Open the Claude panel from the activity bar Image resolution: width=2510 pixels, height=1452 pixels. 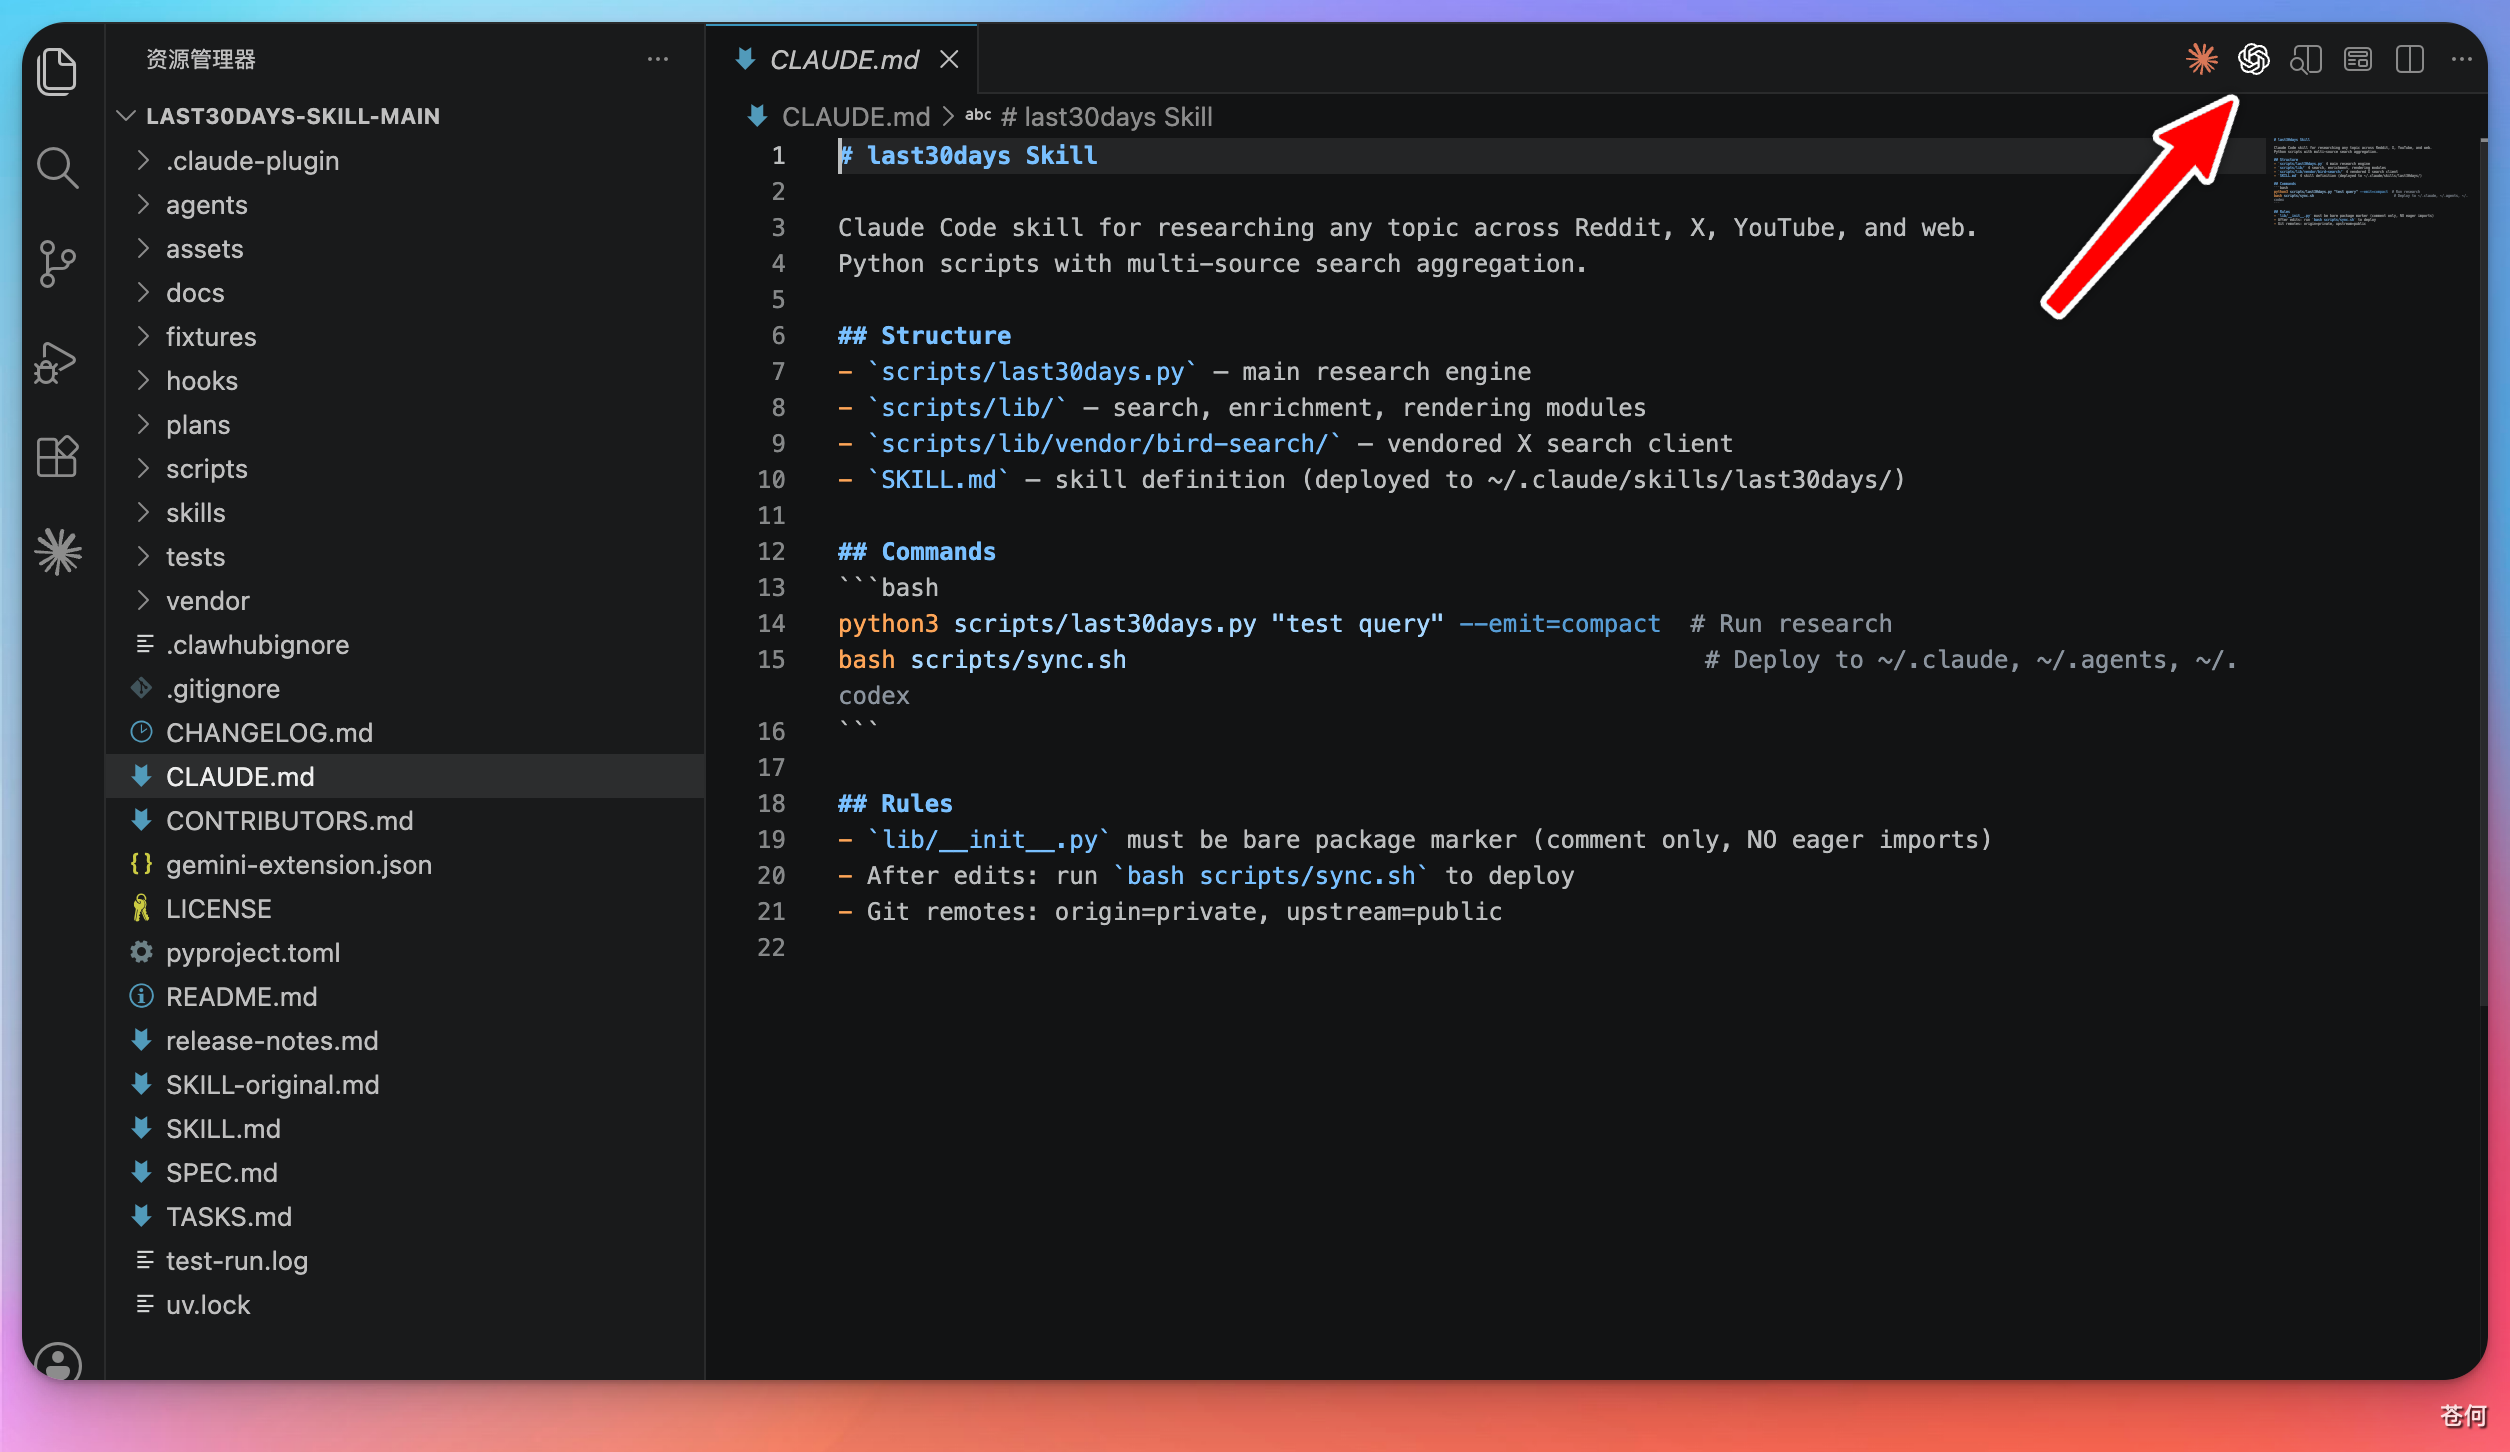57,552
